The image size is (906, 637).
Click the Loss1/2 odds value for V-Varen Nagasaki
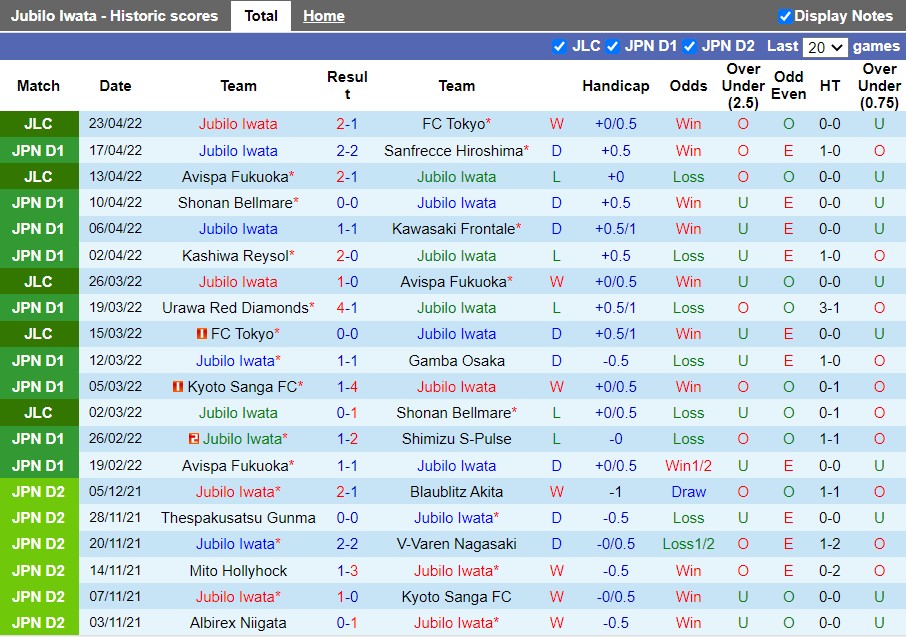pos(688,544)
